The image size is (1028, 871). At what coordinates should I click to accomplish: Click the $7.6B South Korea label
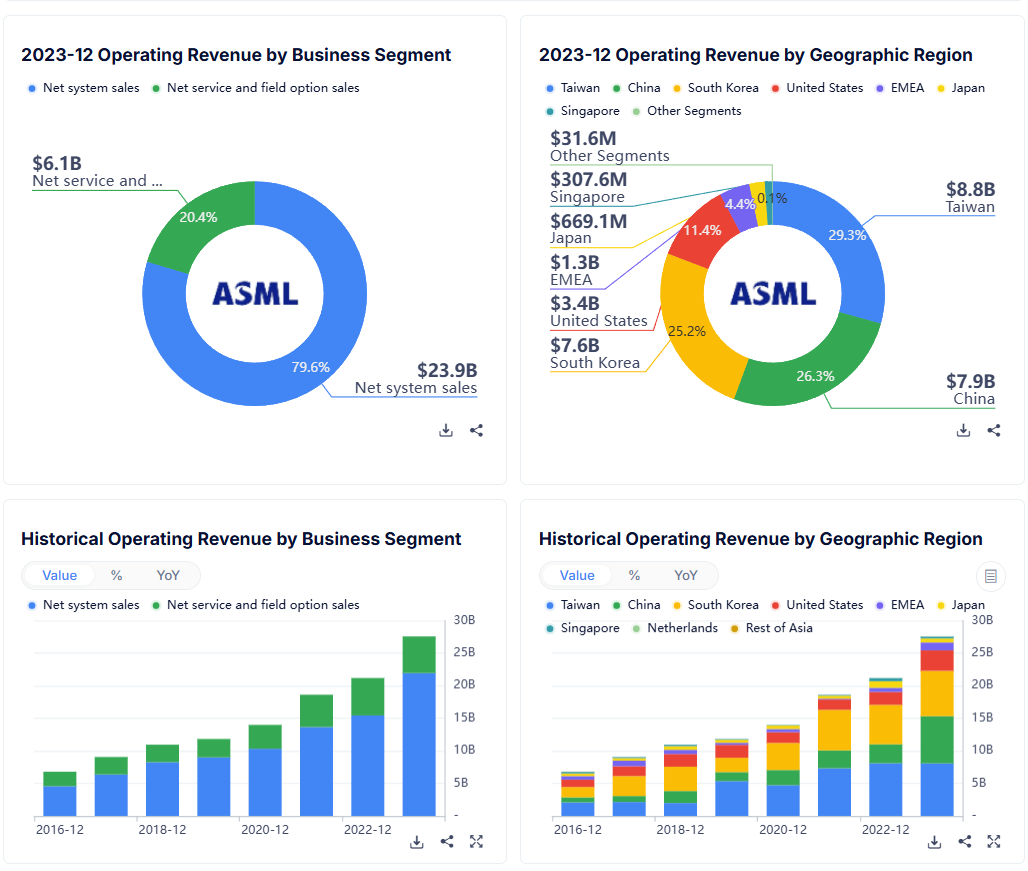(595, 354)
